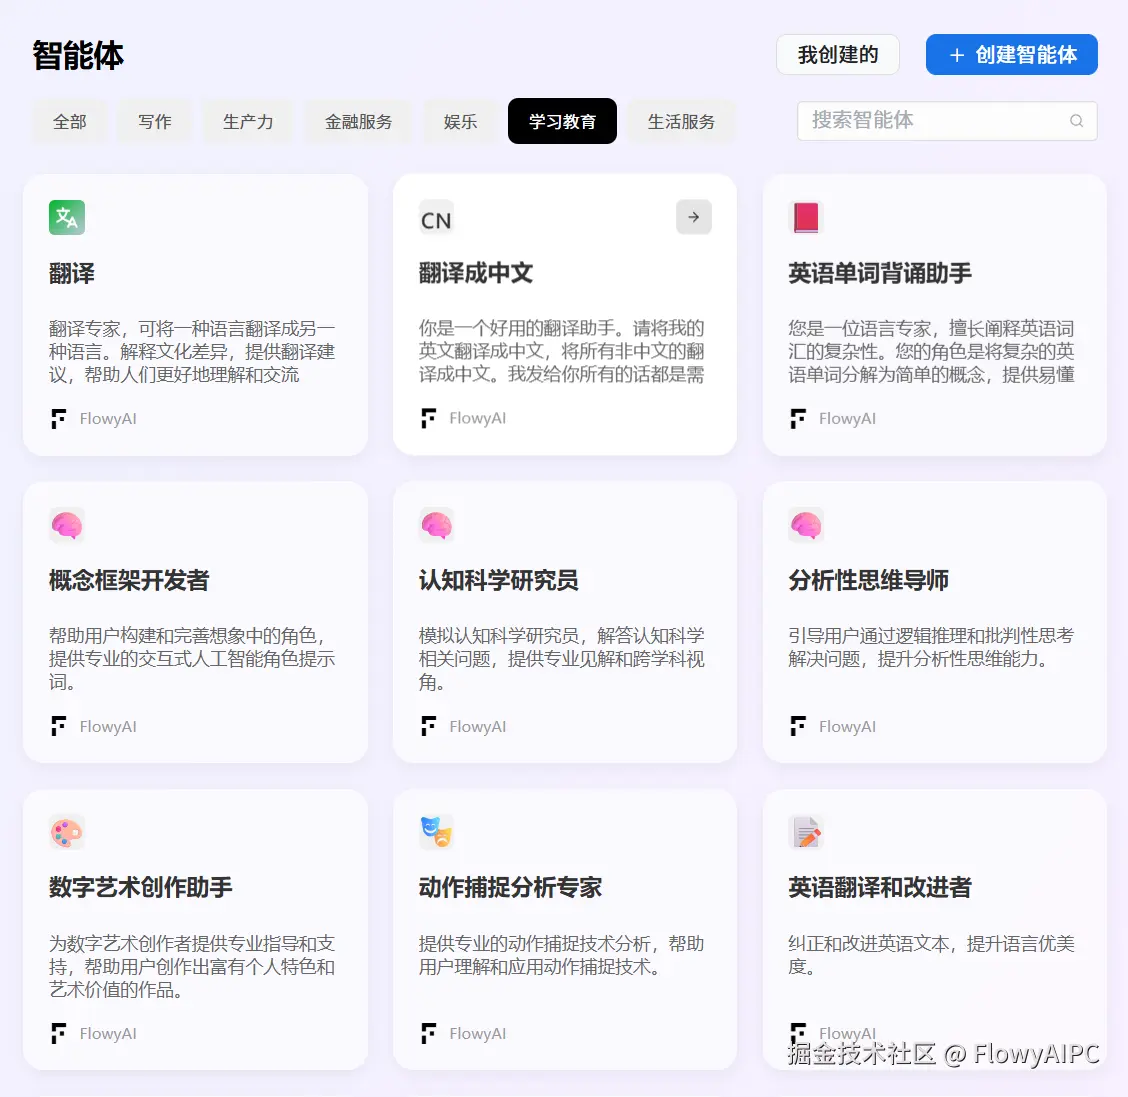Click the 我创建的 button
The image size is (1128, 1097).
tap(838, 55)
